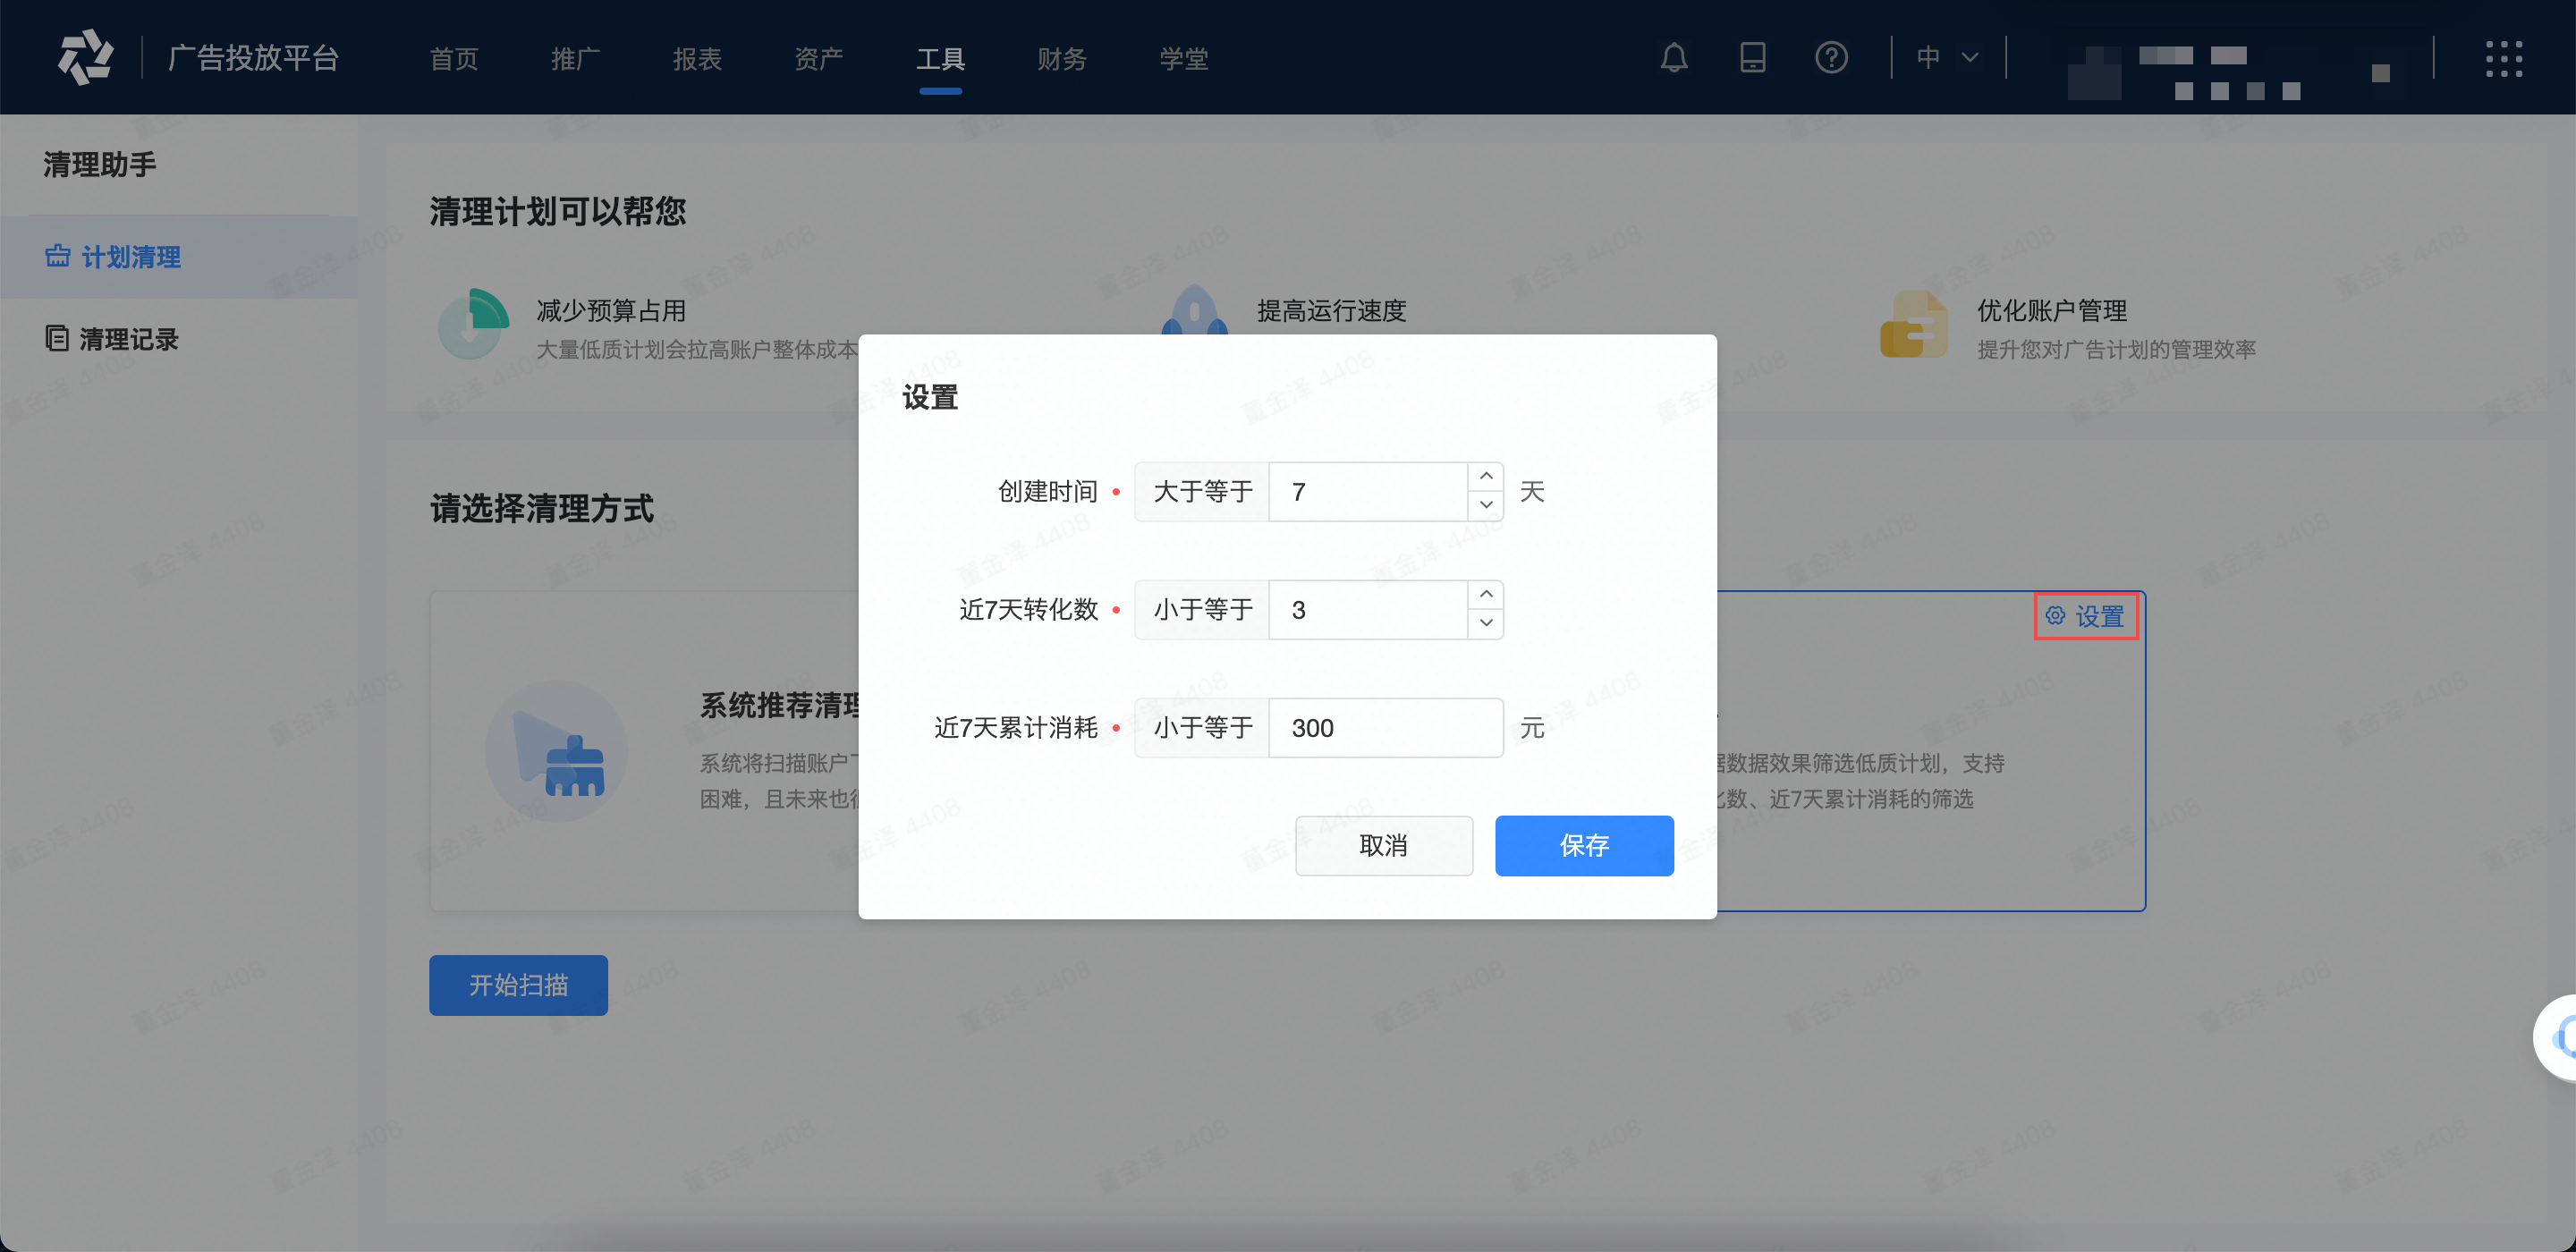Open the 大于等于 condition selector for 创建时间

pos(1201,491)
